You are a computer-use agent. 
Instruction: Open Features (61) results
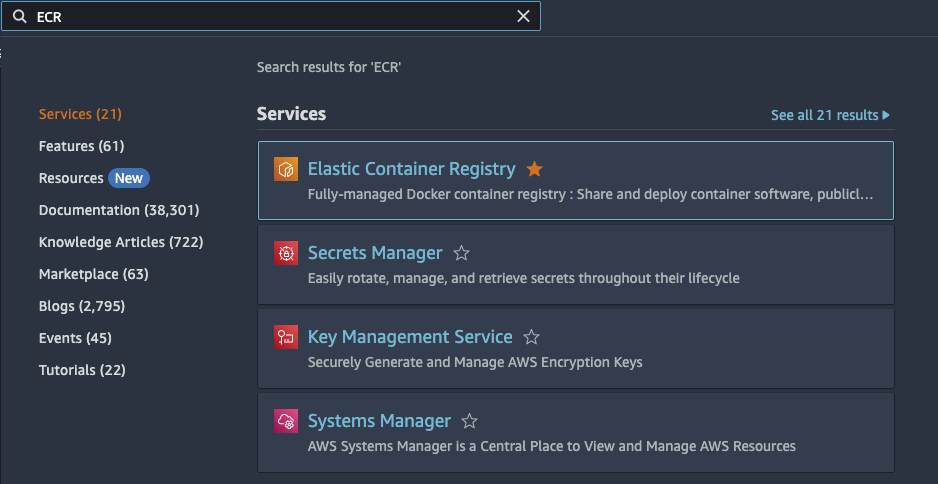coord(81,146)
